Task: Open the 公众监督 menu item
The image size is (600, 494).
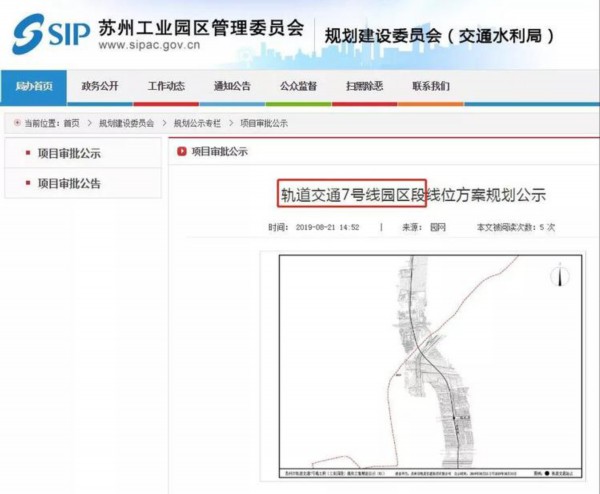Action: pos(298,86)
